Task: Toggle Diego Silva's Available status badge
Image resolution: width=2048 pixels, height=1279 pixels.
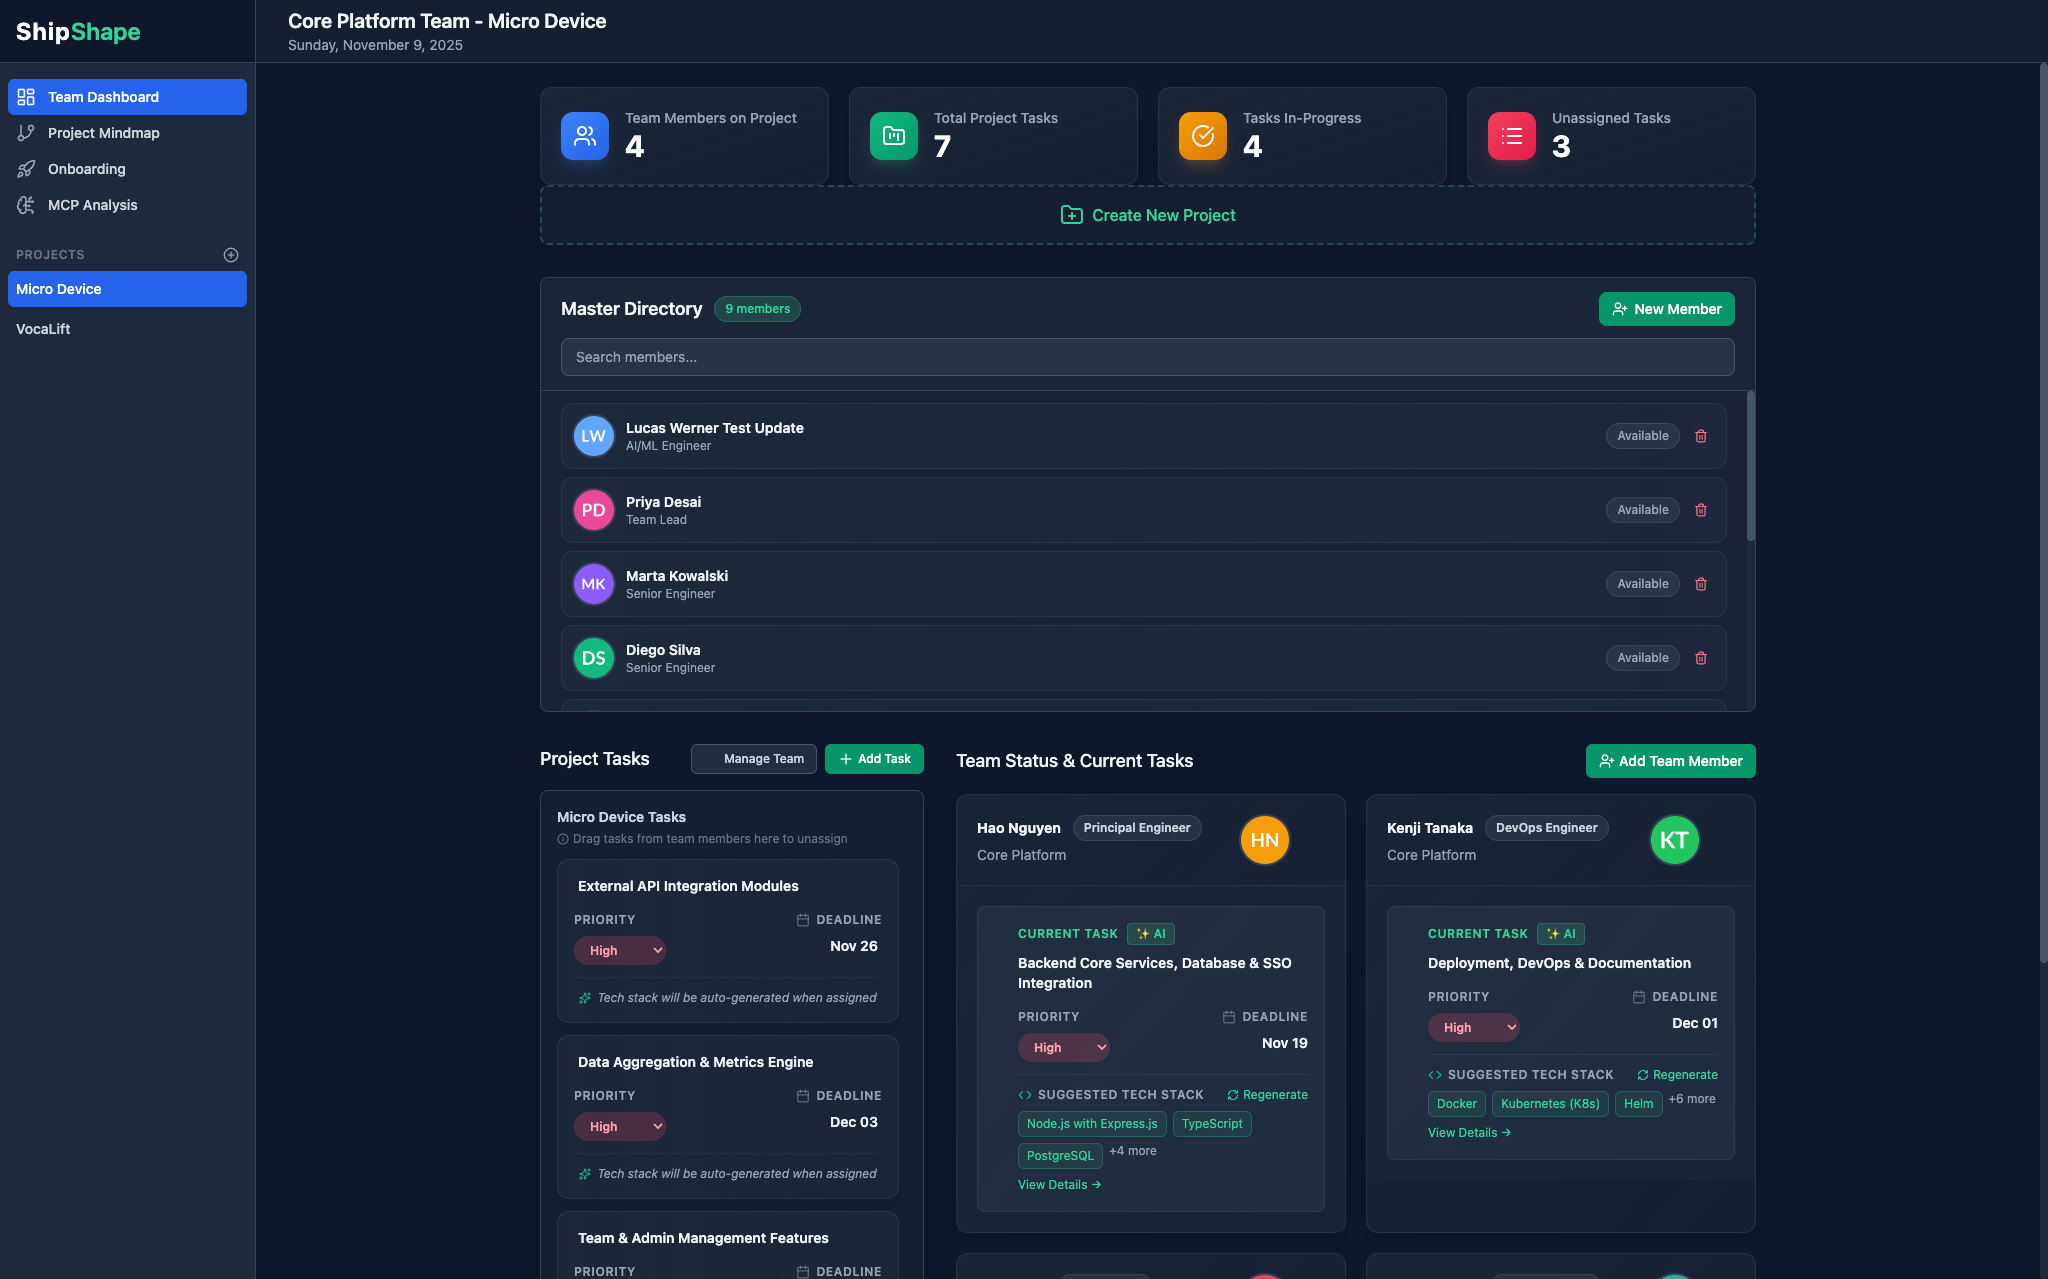Action: (1642, 658)
